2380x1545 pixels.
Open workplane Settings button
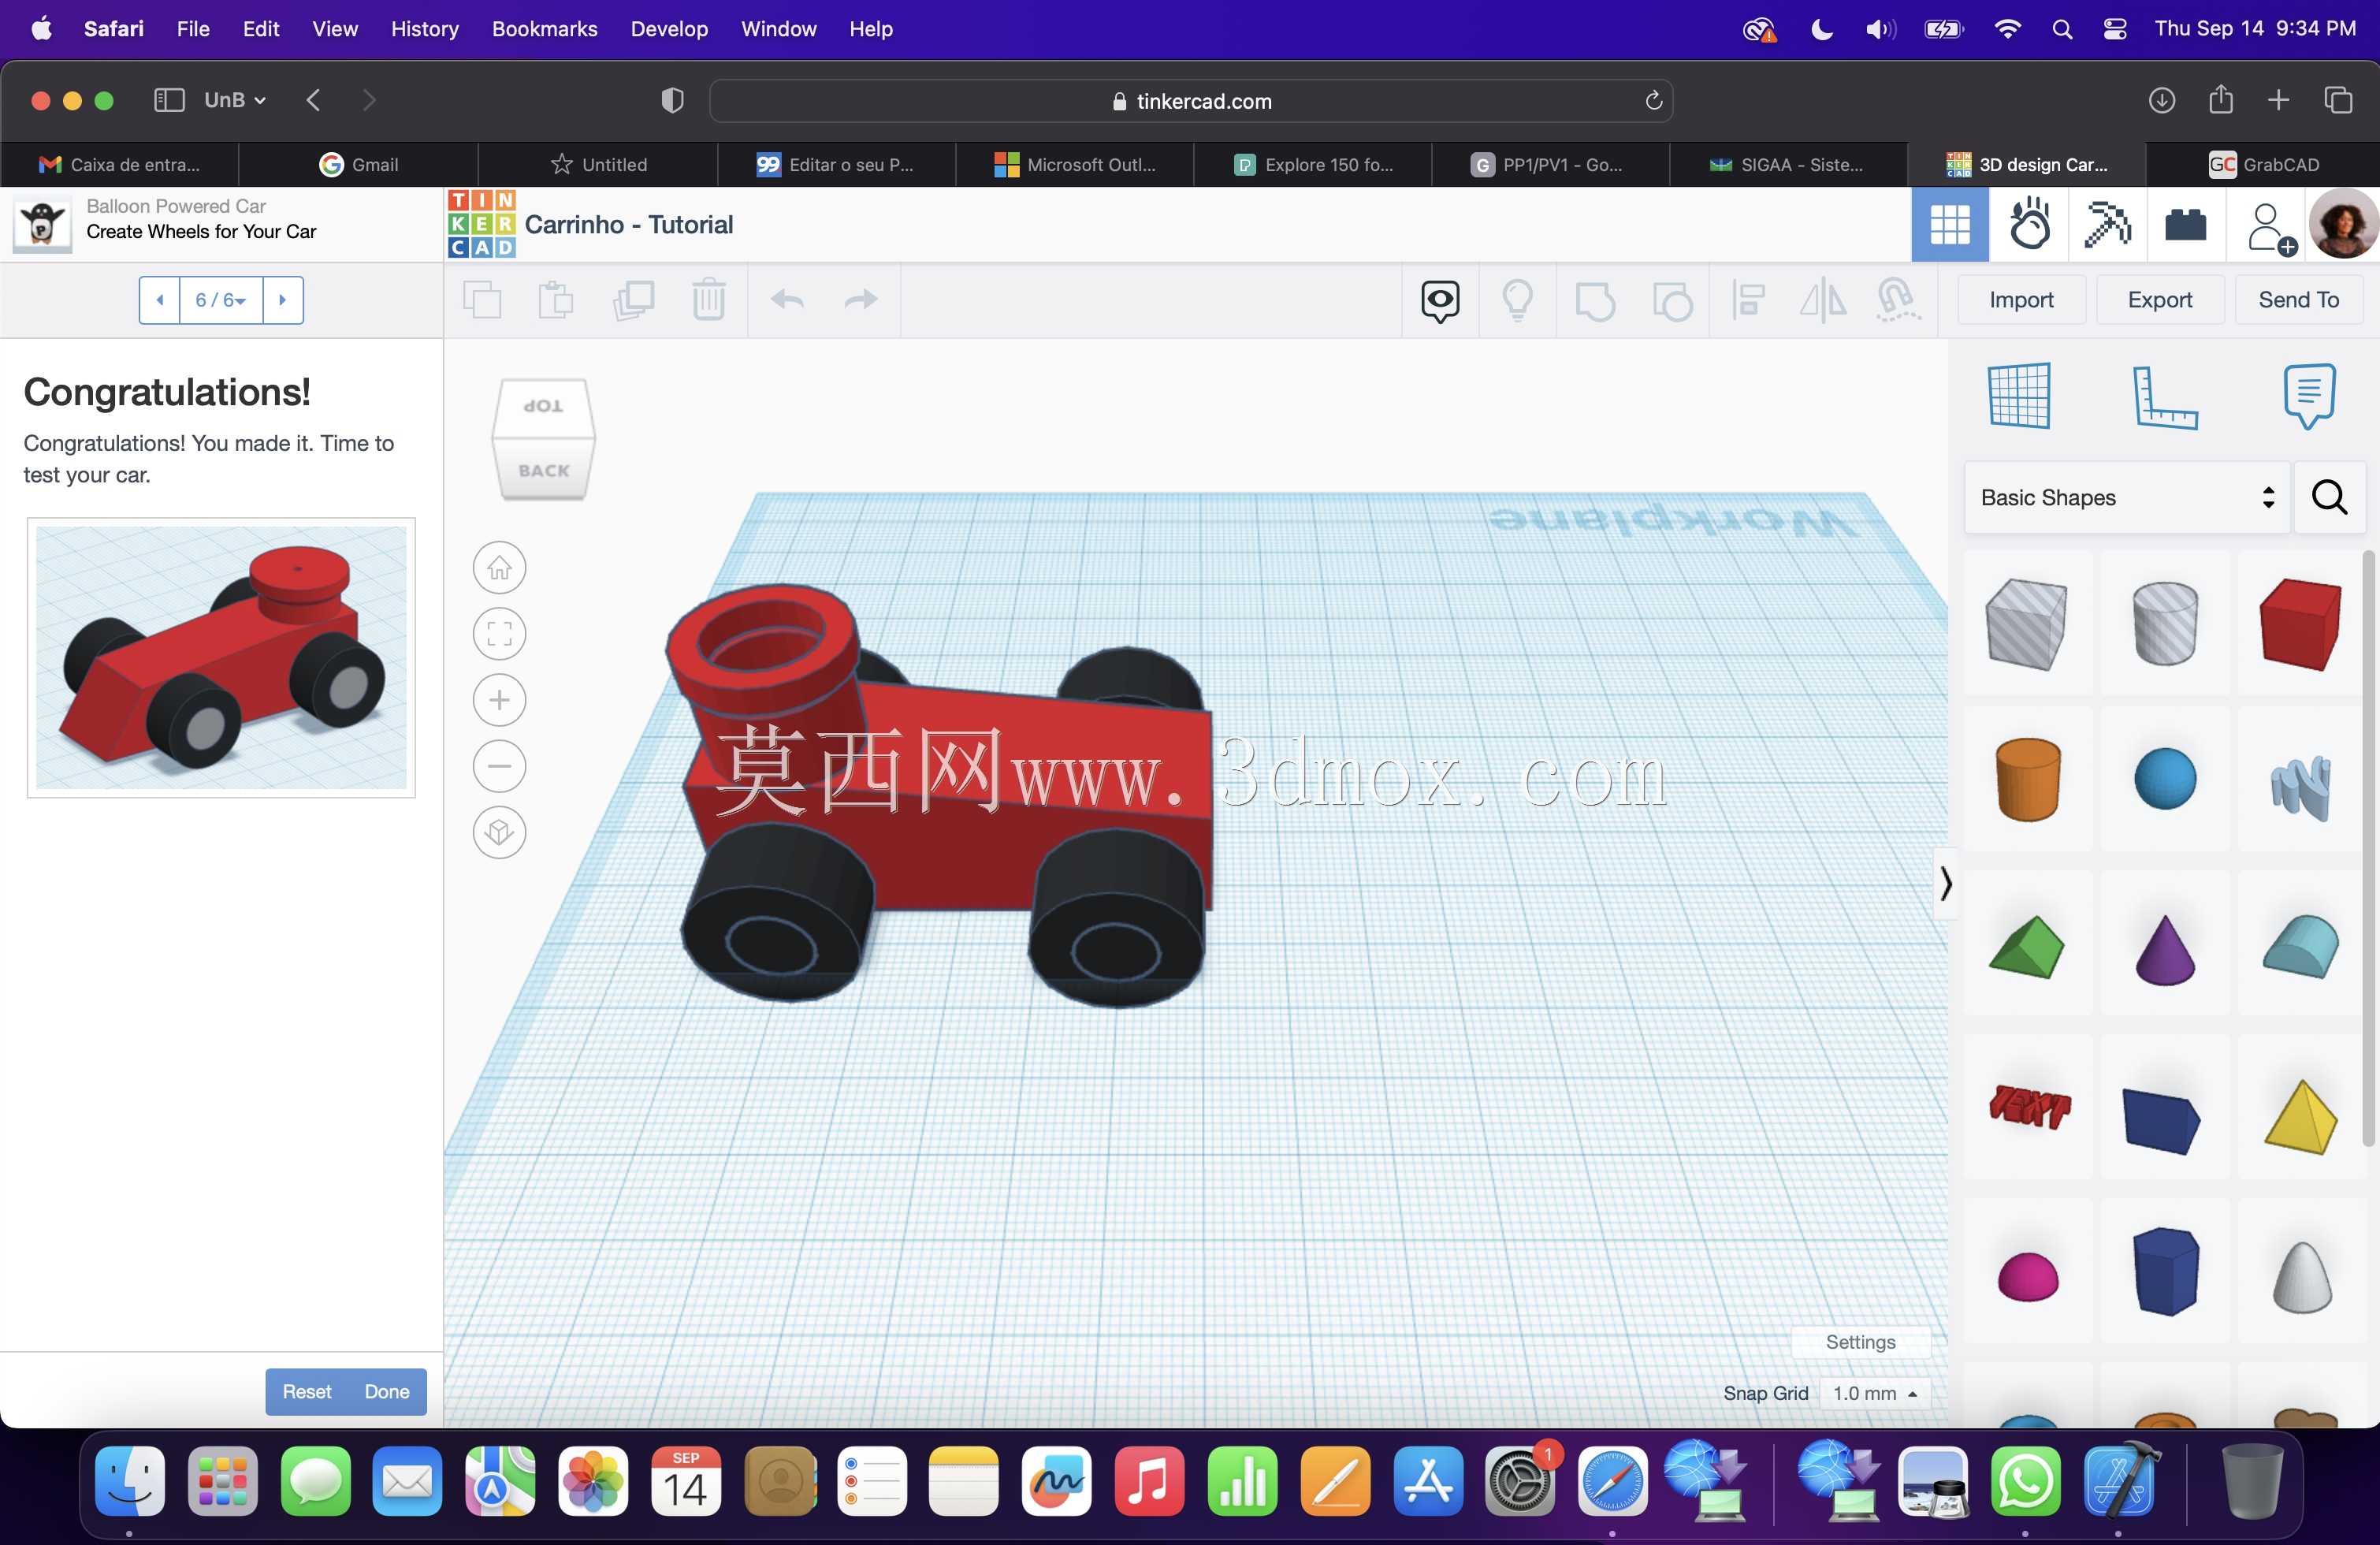(x=1860, y=1342)
